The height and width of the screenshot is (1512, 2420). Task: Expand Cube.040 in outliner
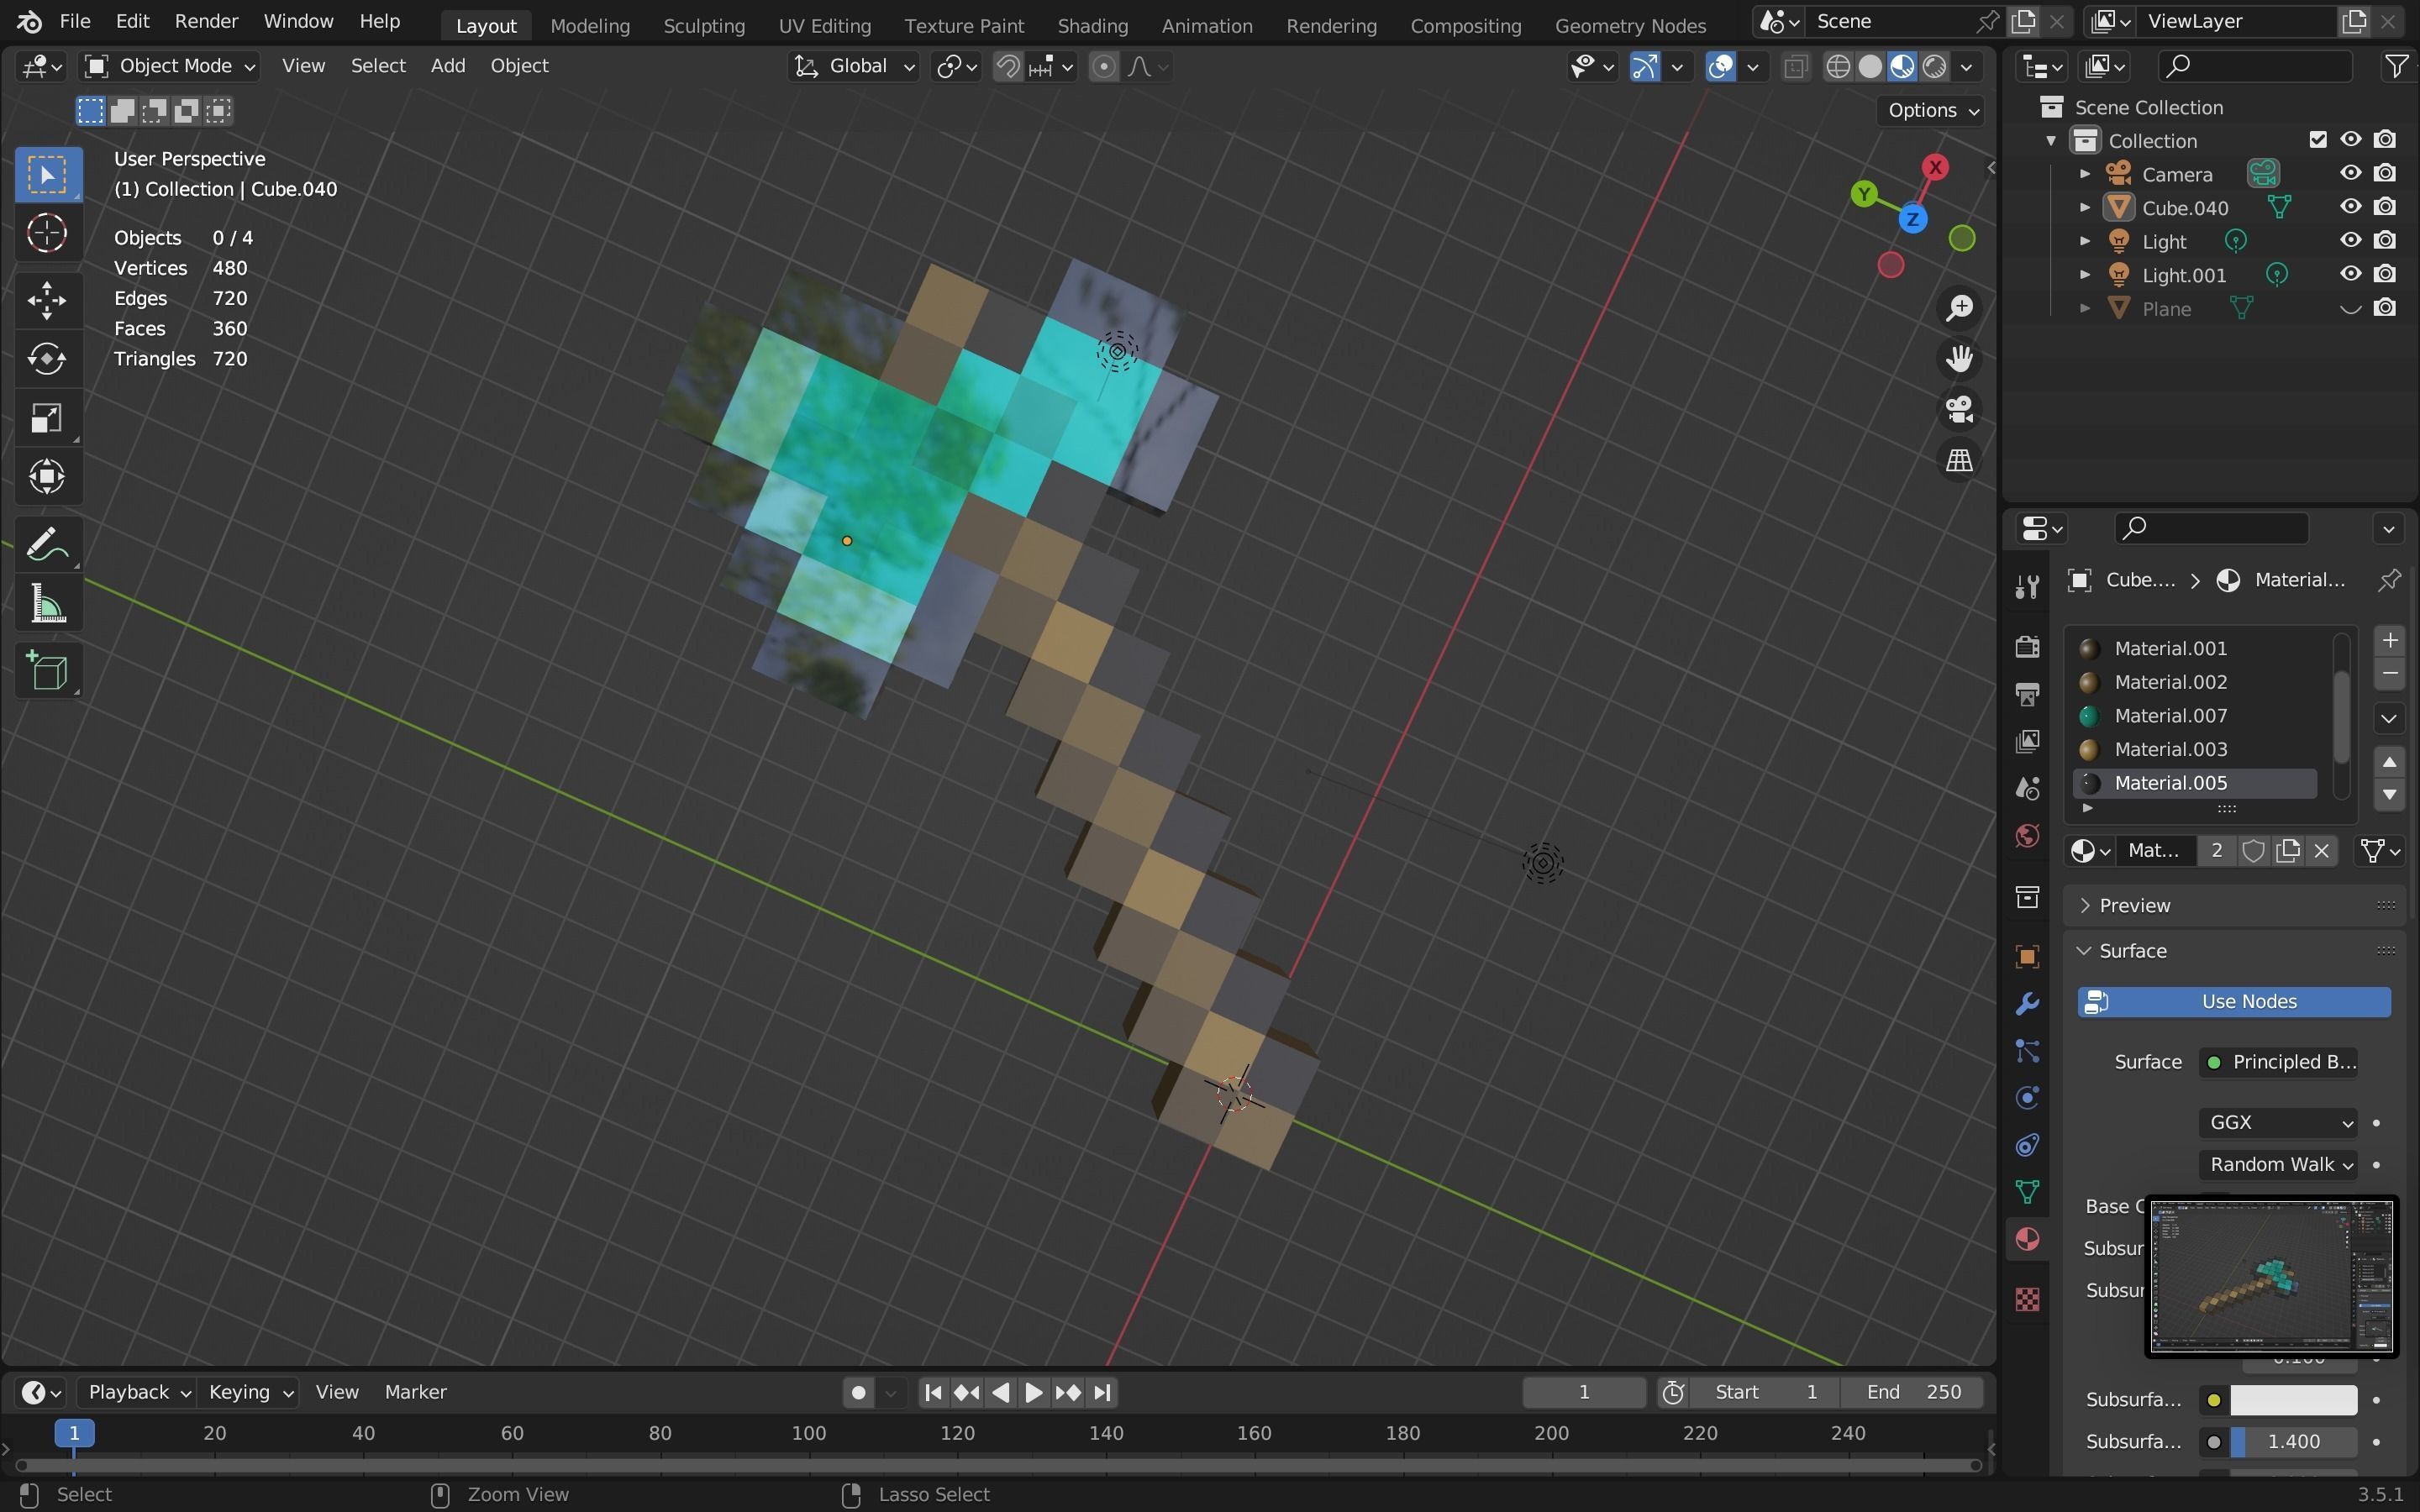coord(2084,207)
